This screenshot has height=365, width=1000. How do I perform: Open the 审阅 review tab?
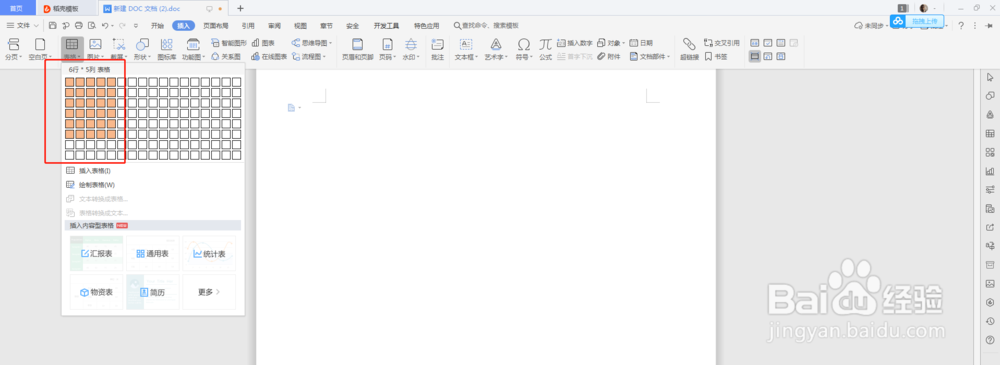tap(274, 26)
